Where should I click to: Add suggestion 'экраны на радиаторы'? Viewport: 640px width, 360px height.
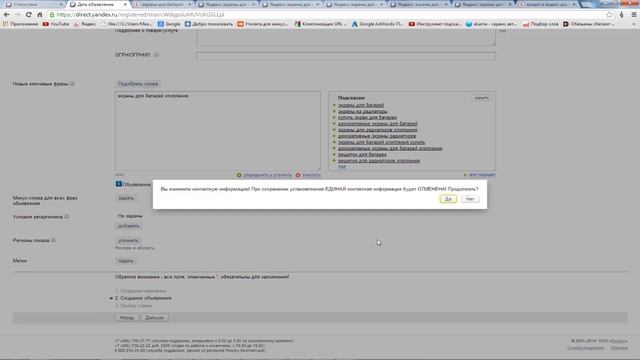(x=362, y=111)
